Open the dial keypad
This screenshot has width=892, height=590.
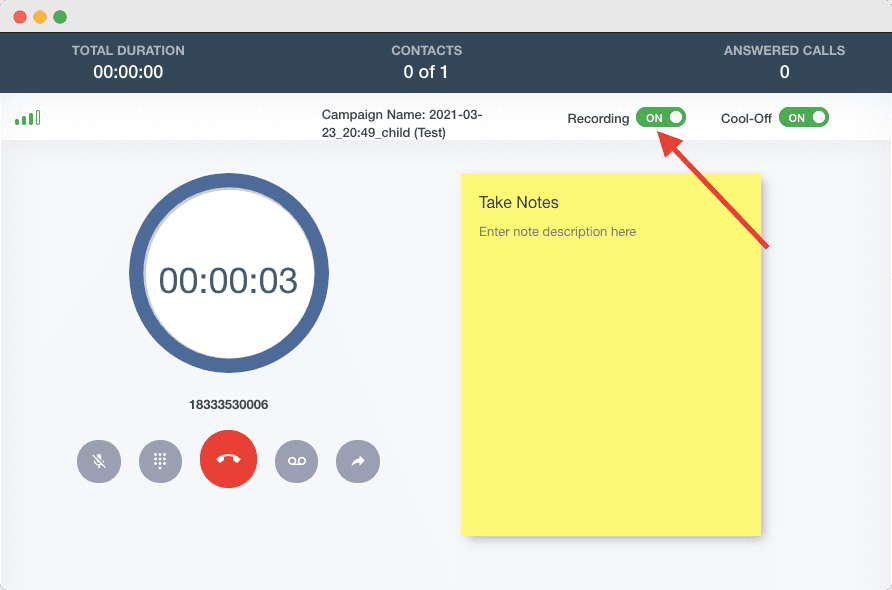(160, 461)
